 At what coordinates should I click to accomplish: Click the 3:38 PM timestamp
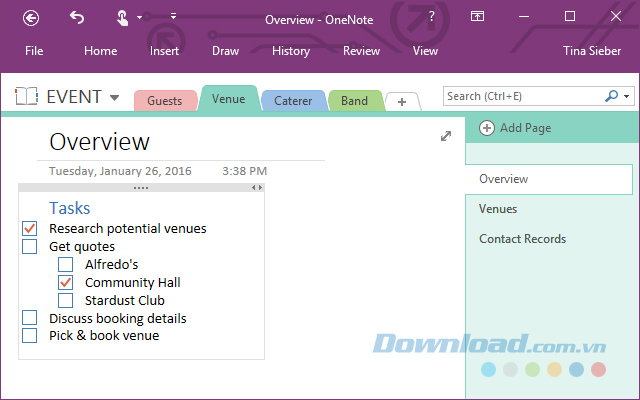(244, 171)
